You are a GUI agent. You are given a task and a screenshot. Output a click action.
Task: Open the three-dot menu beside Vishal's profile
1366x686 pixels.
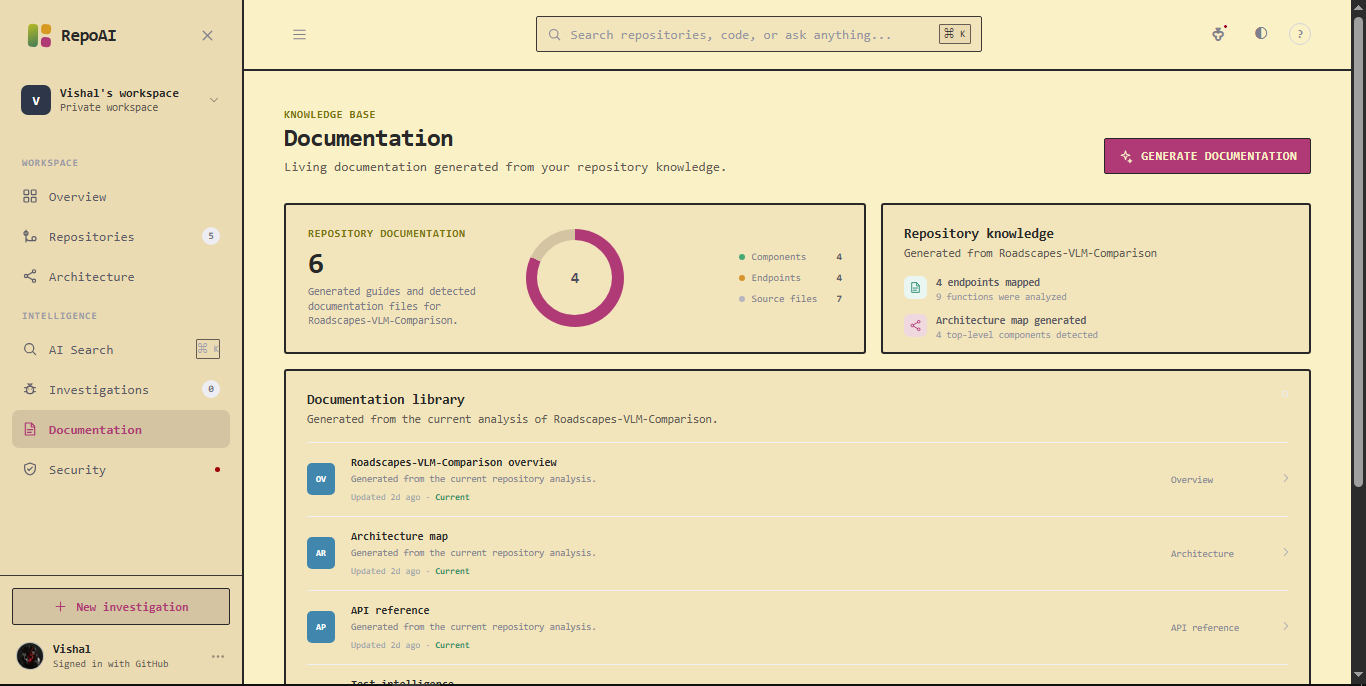click(218, 656)
